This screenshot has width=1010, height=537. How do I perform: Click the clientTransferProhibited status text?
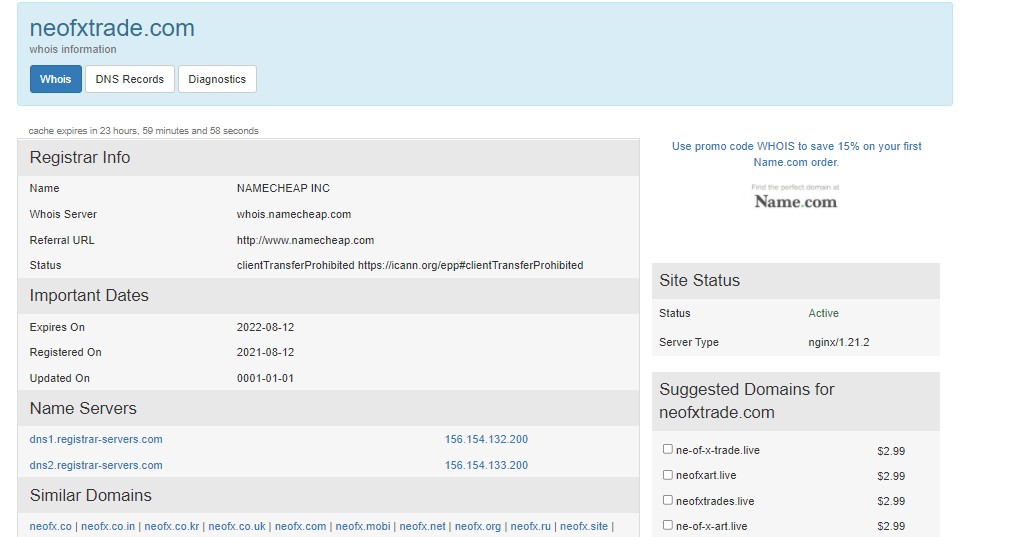[x=410, y=265]
